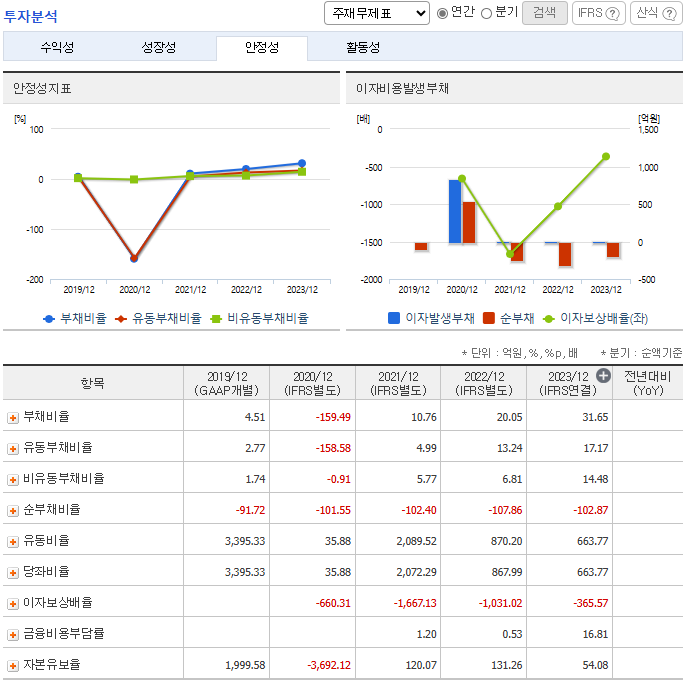Expand the 유동비율 row

[x=13, y=542]
